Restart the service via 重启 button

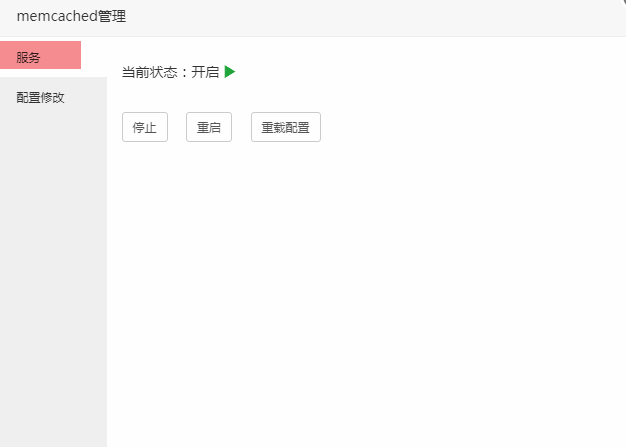coord(209,127)
